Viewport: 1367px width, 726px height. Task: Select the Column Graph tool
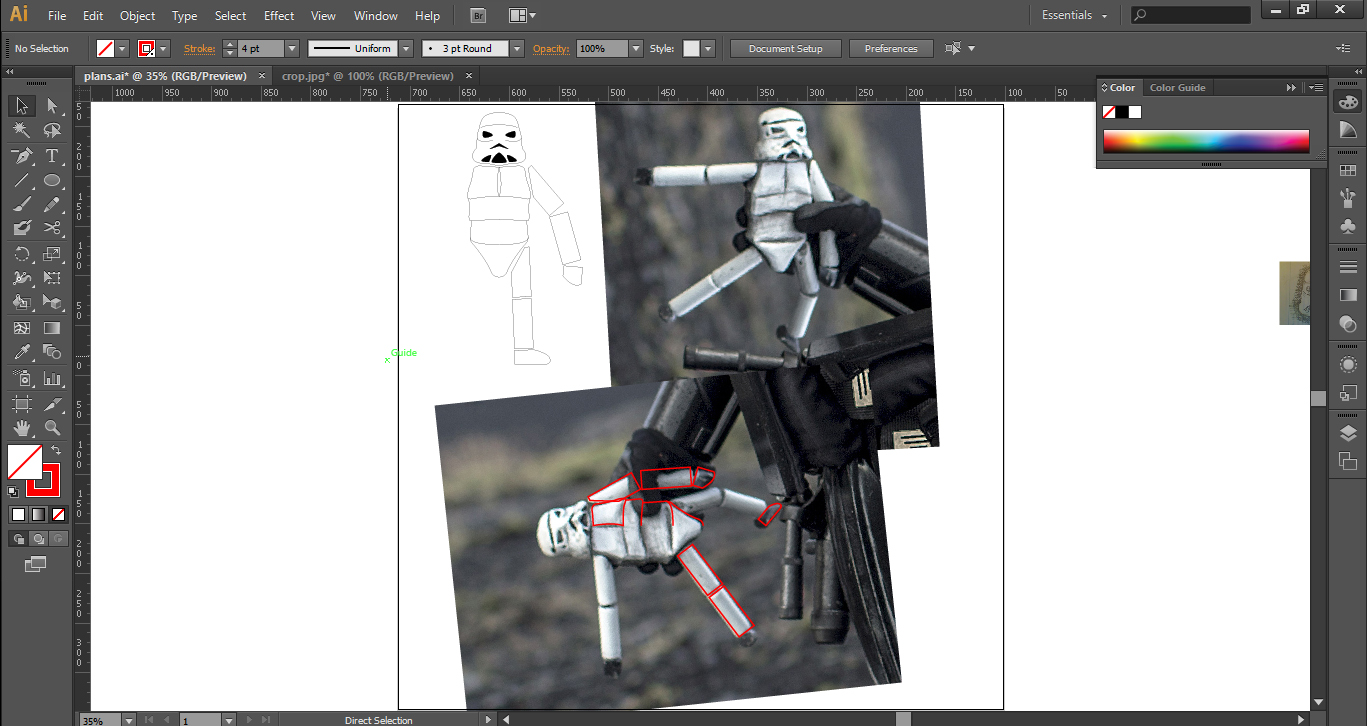[x=52, y=379]
